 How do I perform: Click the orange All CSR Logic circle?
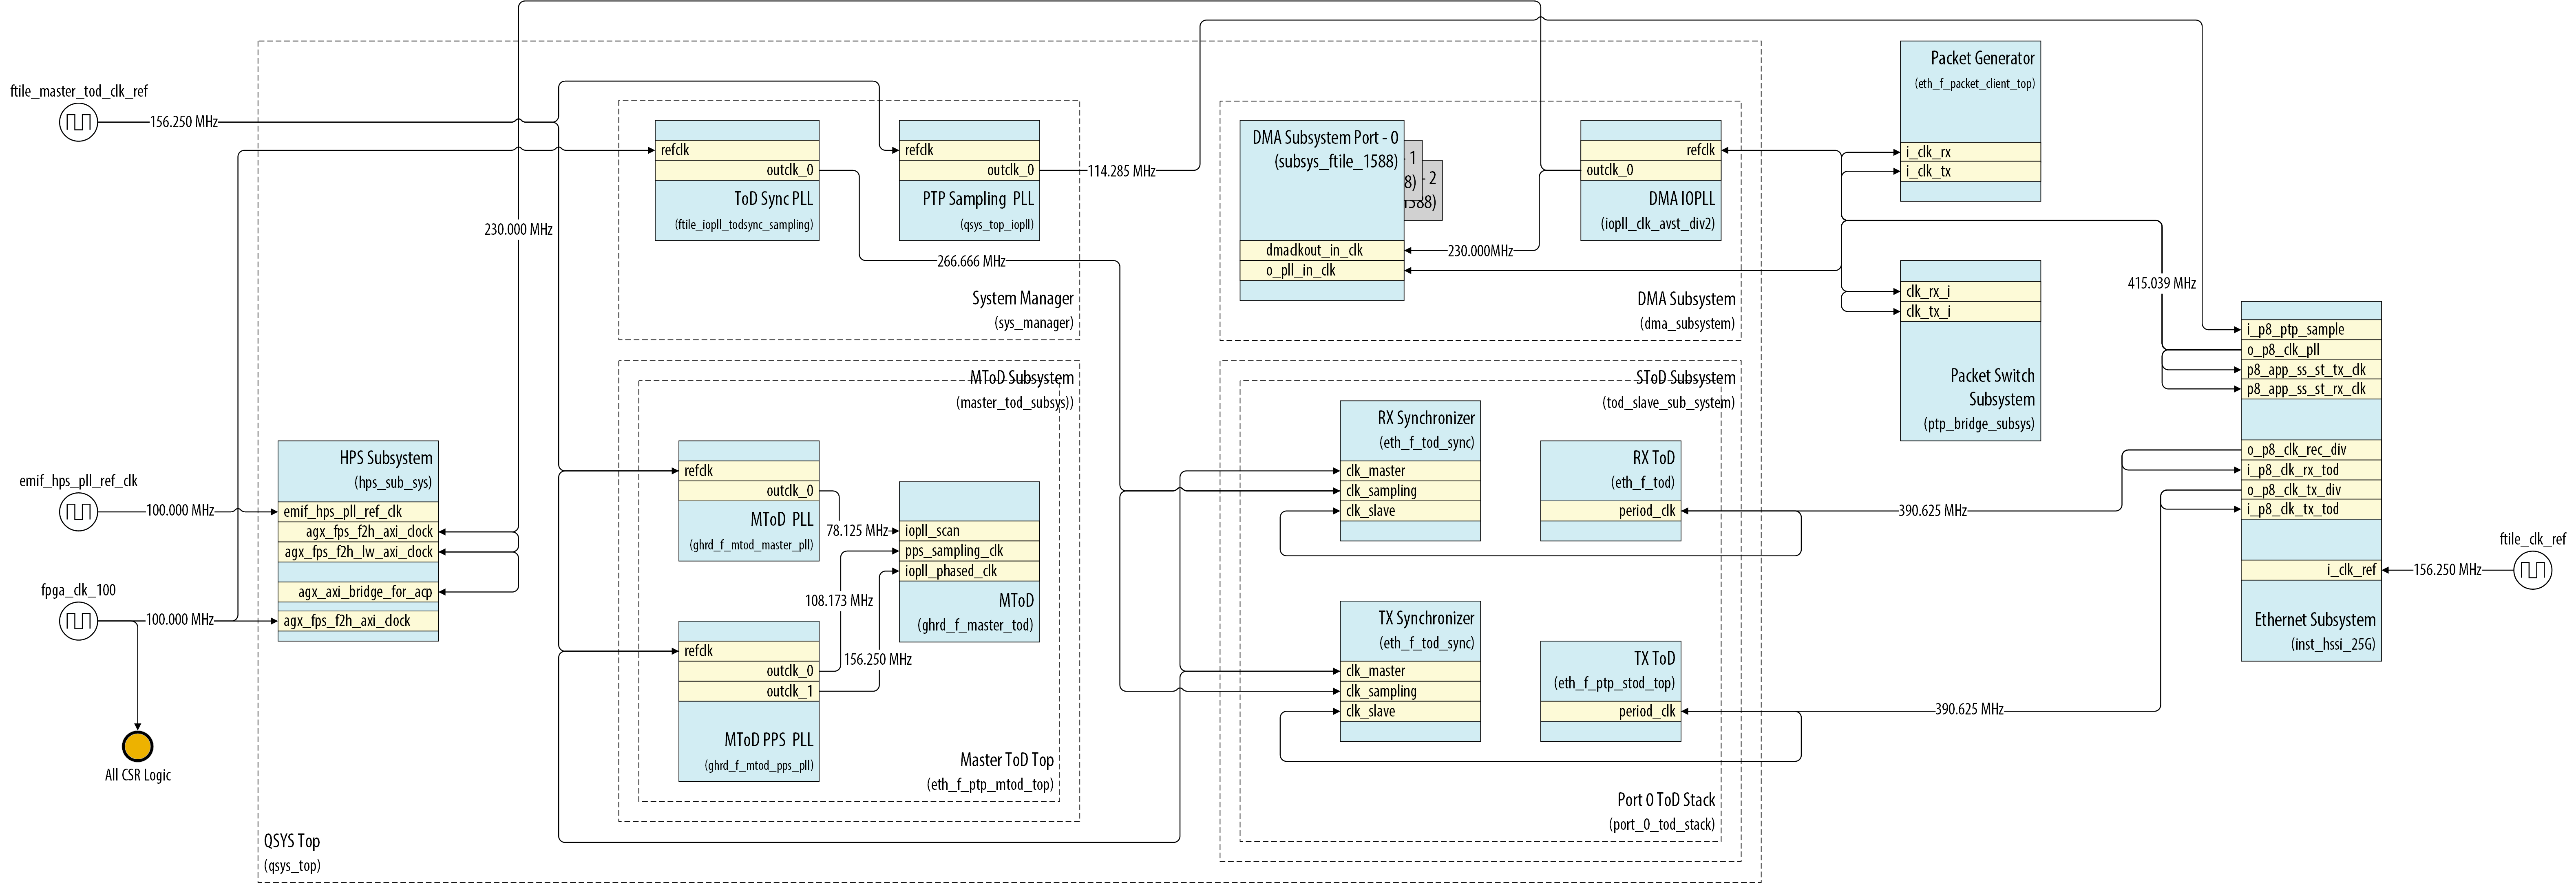pos(137,746)
